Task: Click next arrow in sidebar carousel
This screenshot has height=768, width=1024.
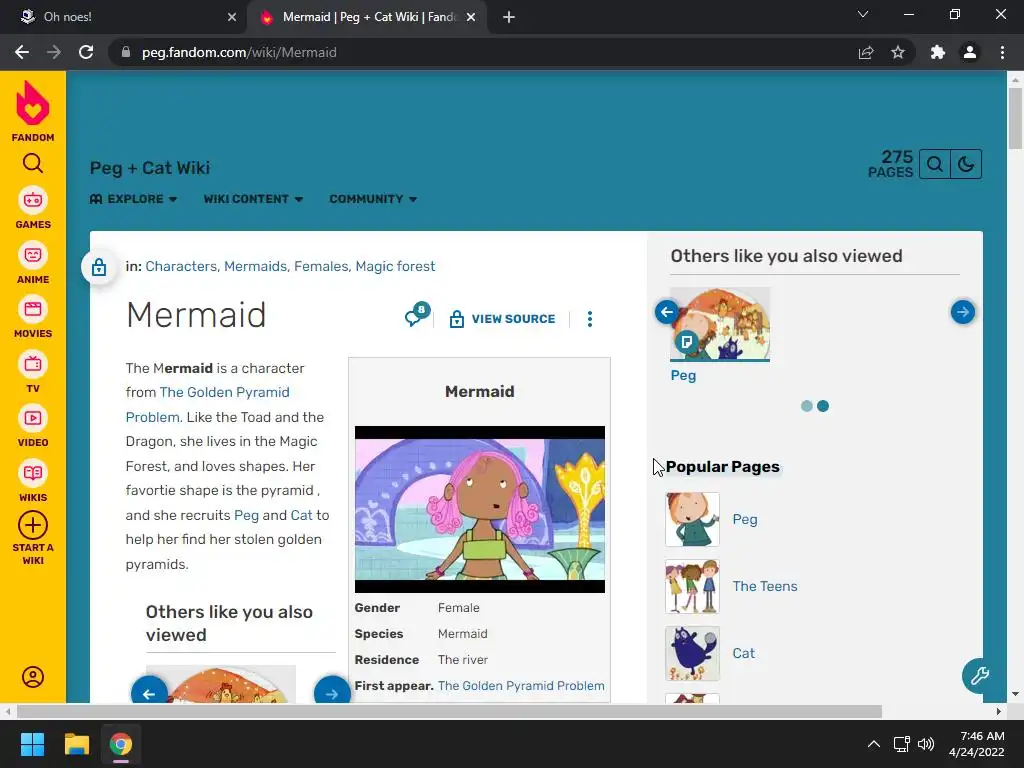Action: point(963,312)
